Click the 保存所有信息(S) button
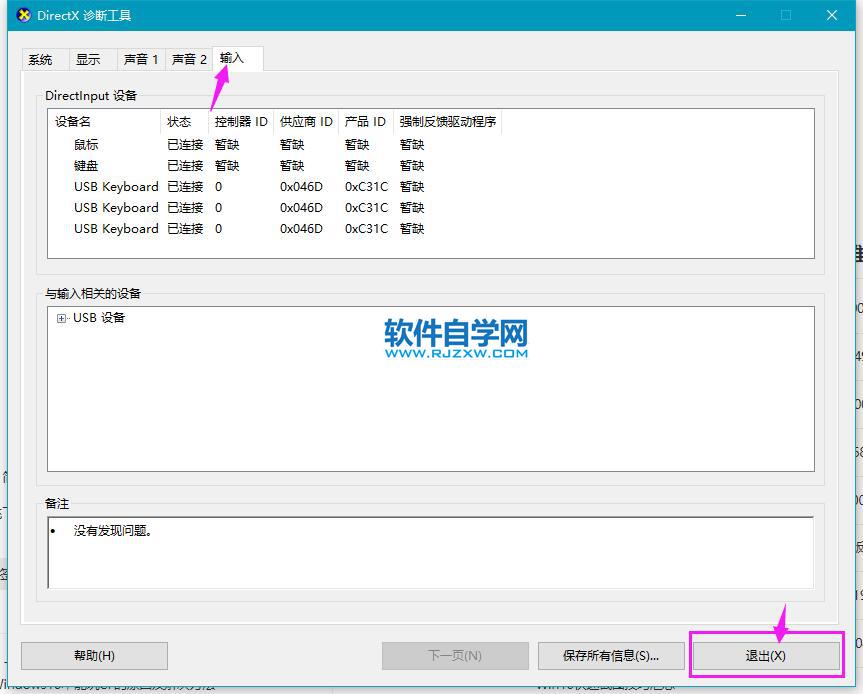This screenshot has width=863, height=694. (611, 656)
